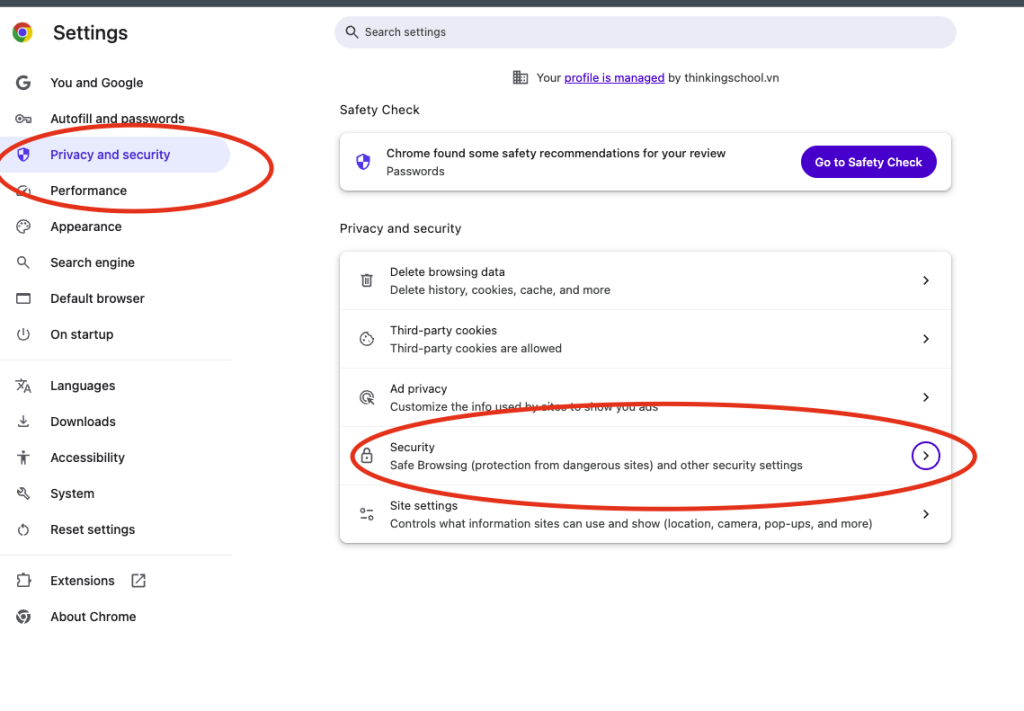This screenshot has width=1024, height=711.
Task: Click the Extensions external link icon
Action: coord(138,581)
